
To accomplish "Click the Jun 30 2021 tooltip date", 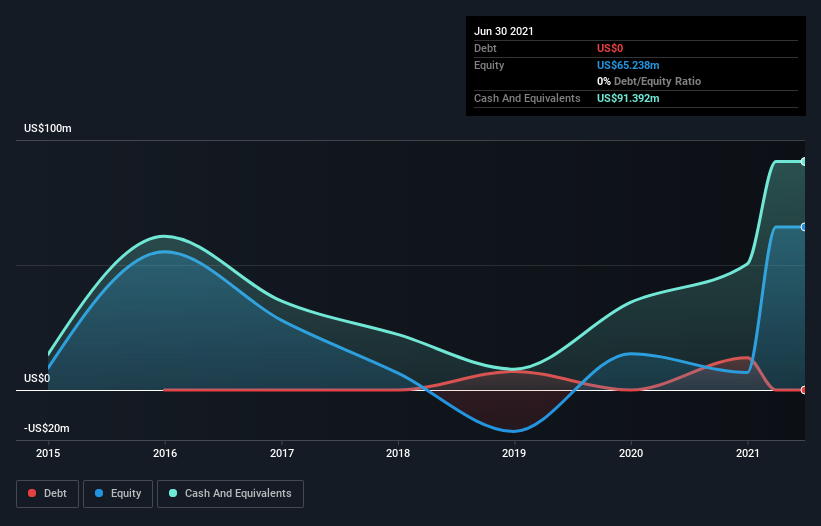I will (x=504, y=31).
